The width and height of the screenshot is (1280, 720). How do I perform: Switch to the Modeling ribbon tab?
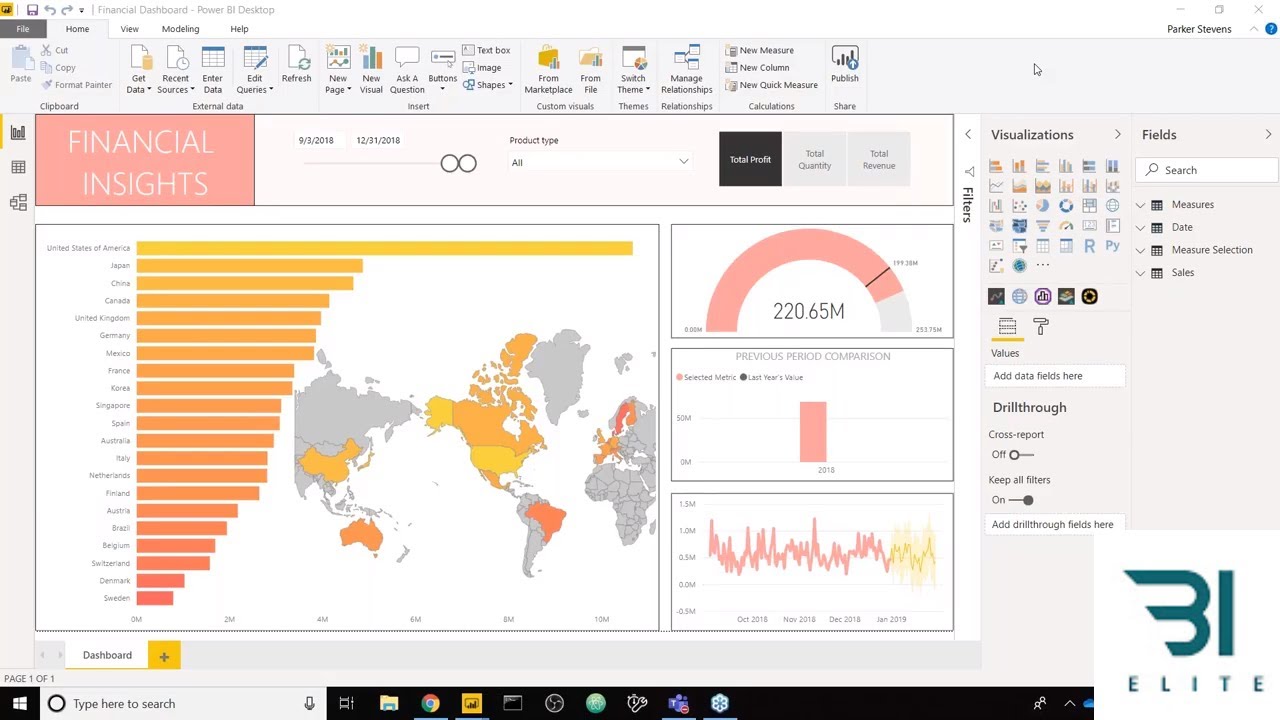[180, 29]
